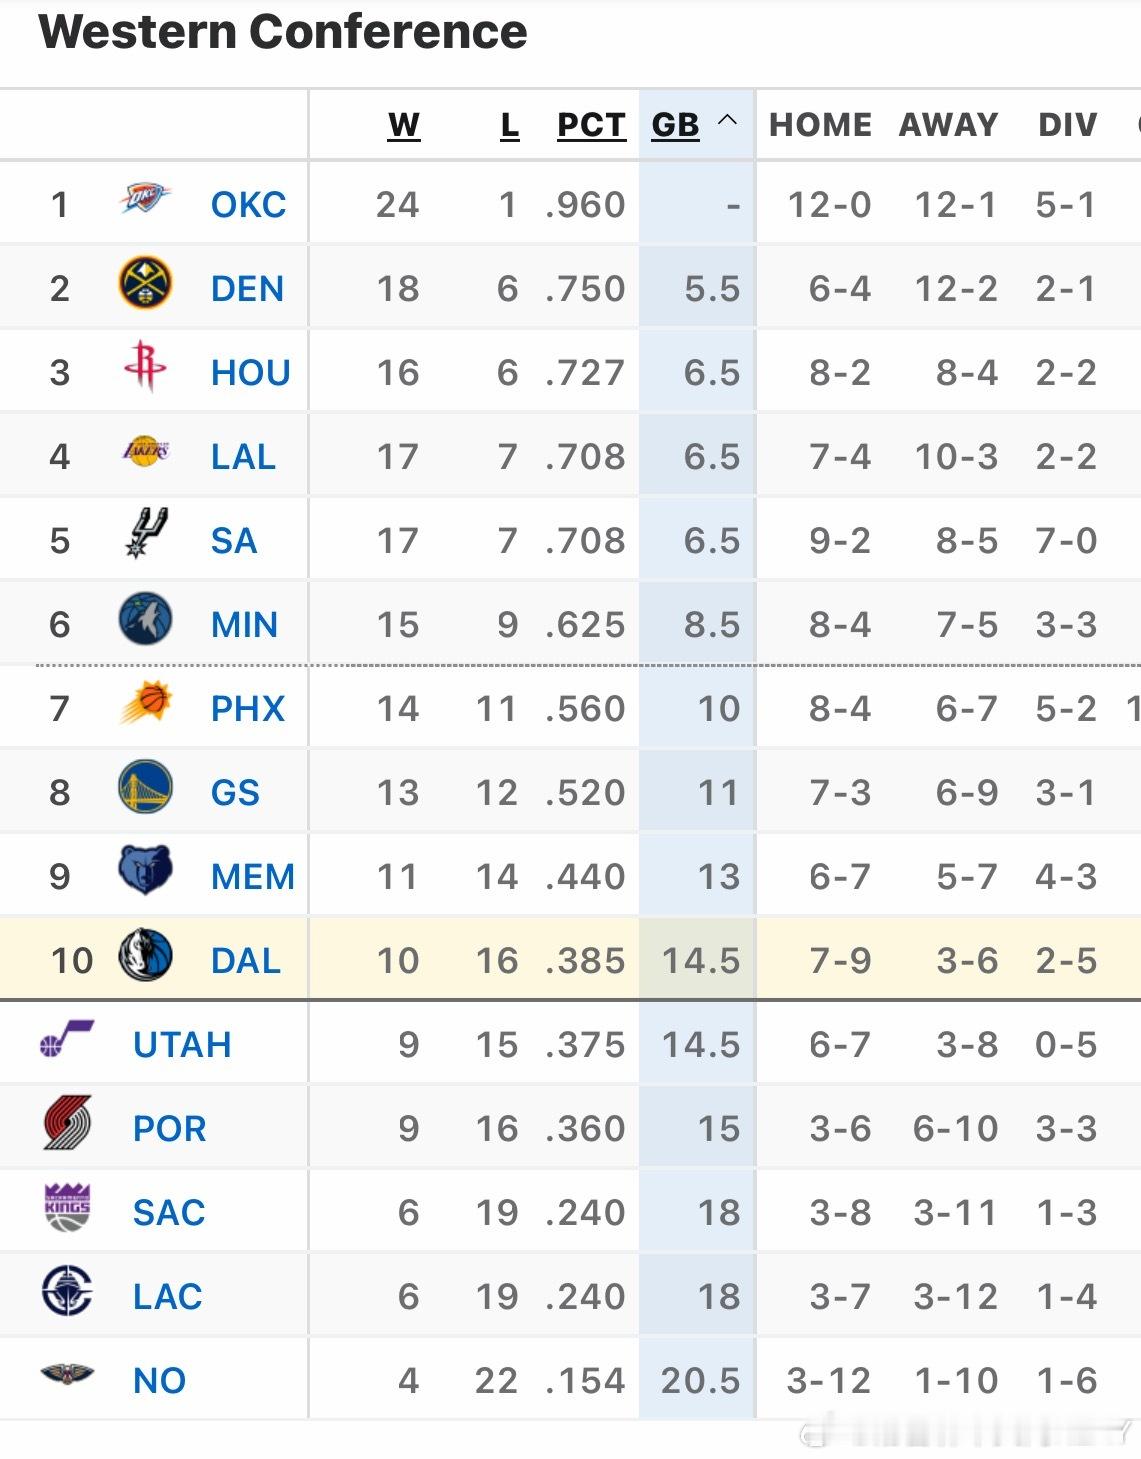Select the Trail Blazers logo icon
Image resolution: width=1141 pixels, height=1459 pixels.
67,1123
